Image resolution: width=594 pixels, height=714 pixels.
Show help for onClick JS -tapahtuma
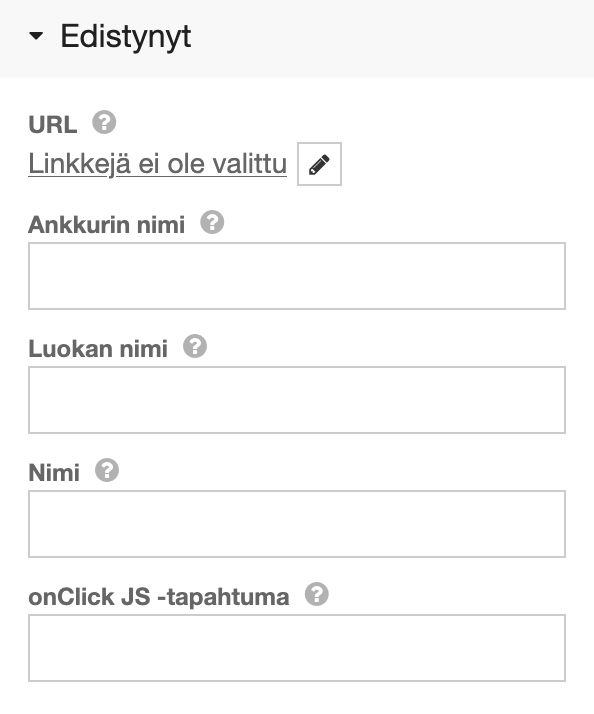coord(317,594)
